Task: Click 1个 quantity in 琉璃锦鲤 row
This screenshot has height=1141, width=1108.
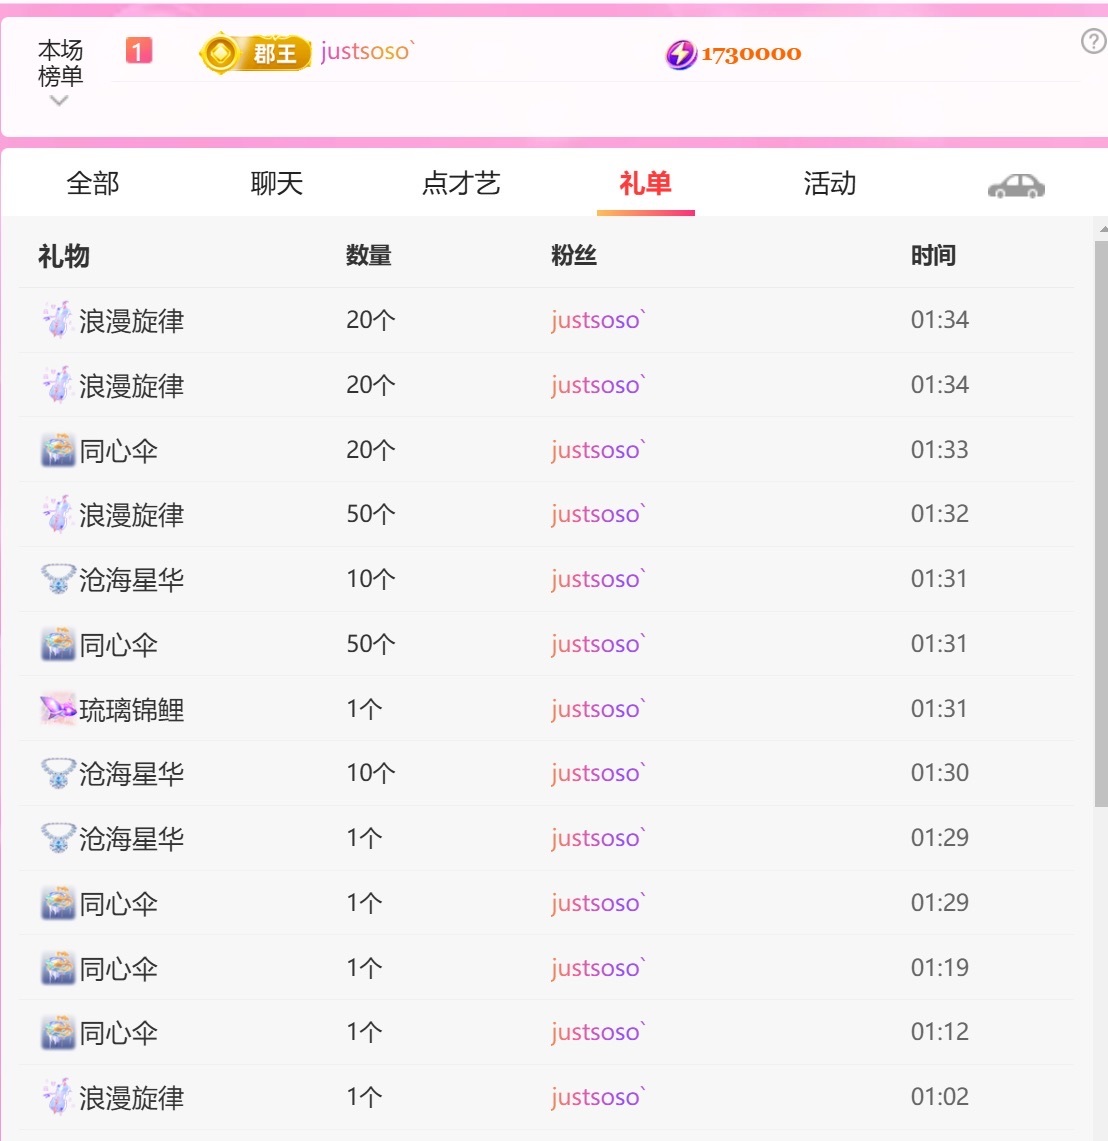Action: click(x=364, y=709)
